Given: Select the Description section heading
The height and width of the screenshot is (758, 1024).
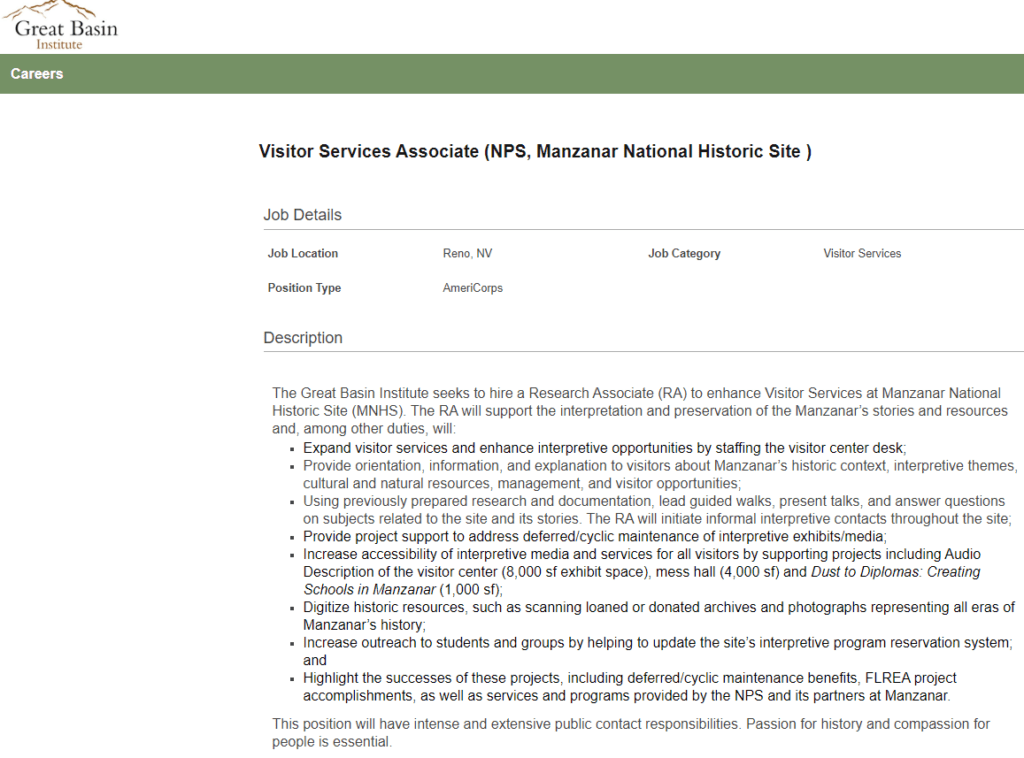Looking at the screenshot, I should coord(303,338).
